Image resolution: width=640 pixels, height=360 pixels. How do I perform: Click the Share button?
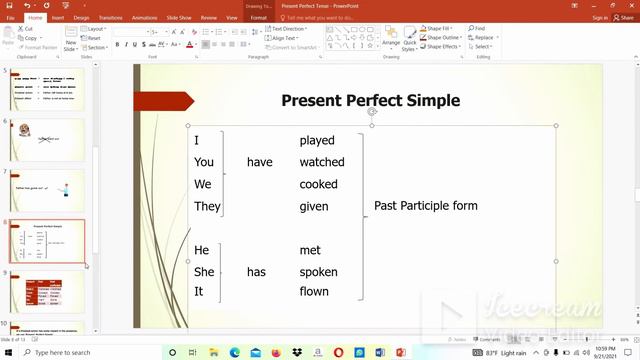point(624,18)
